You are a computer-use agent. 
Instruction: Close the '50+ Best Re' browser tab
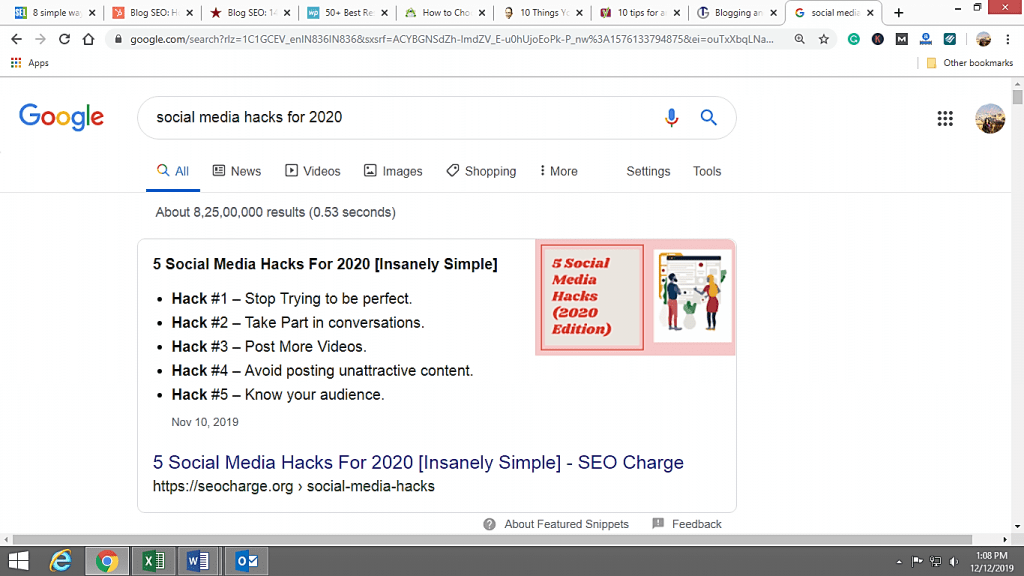(384, 12)
